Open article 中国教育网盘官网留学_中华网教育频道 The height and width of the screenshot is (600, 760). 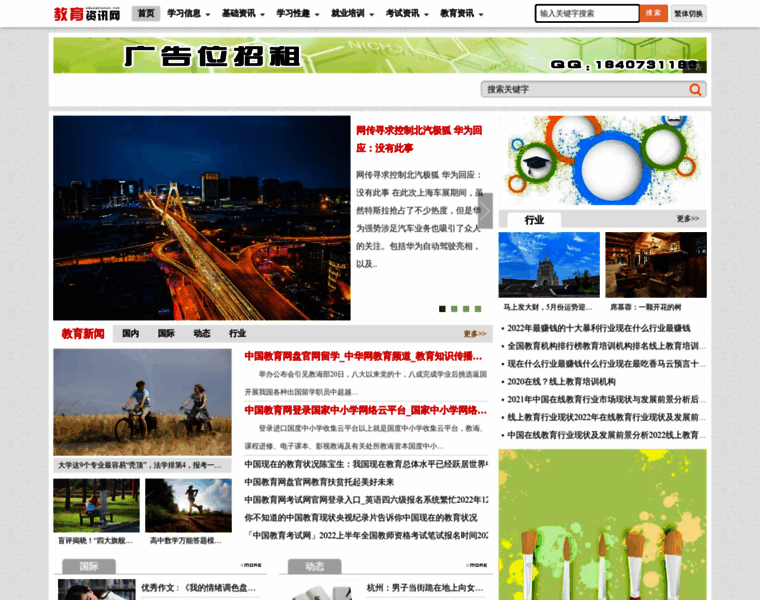(x=363, y=357)
